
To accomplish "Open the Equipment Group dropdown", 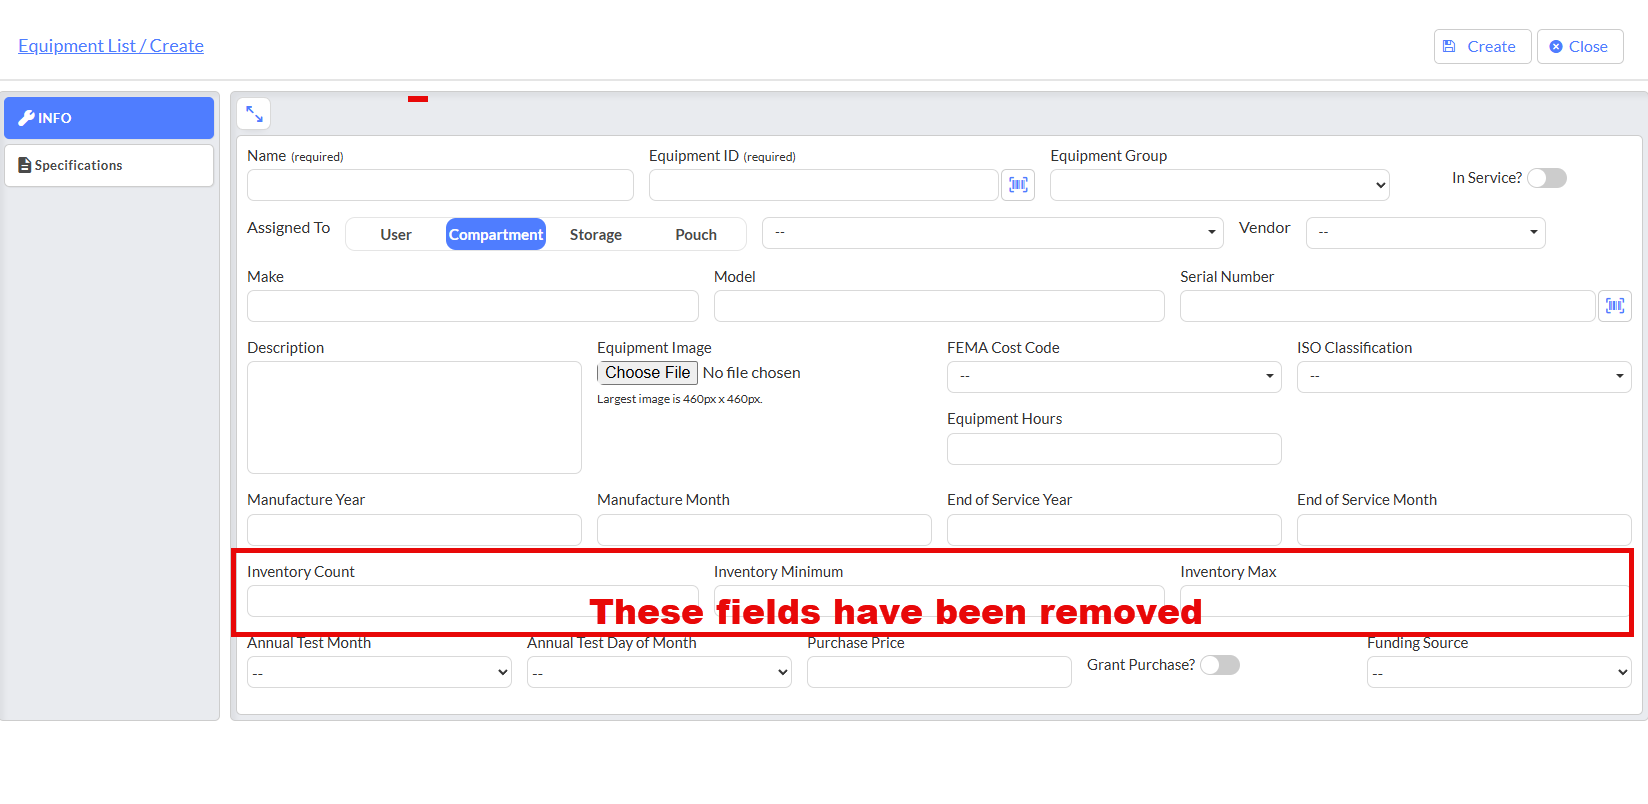I will (x=1220, y=185).
